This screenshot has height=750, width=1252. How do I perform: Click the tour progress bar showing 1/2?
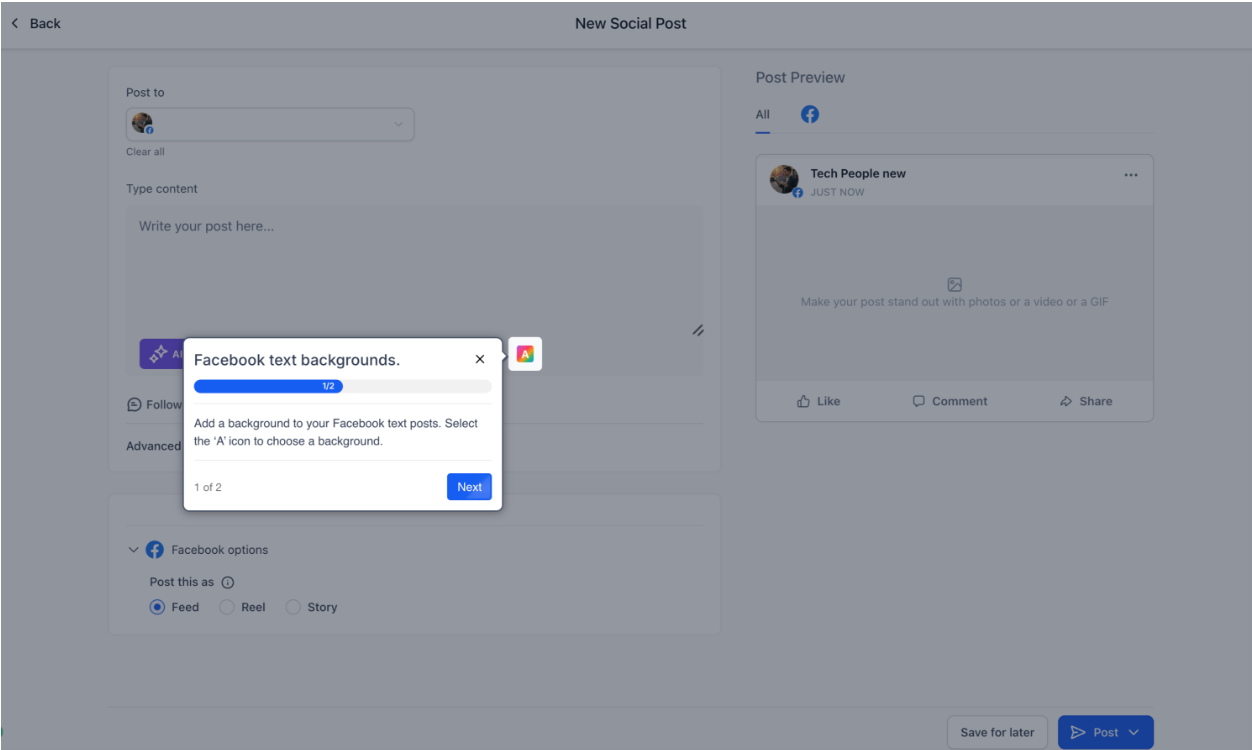342,386
